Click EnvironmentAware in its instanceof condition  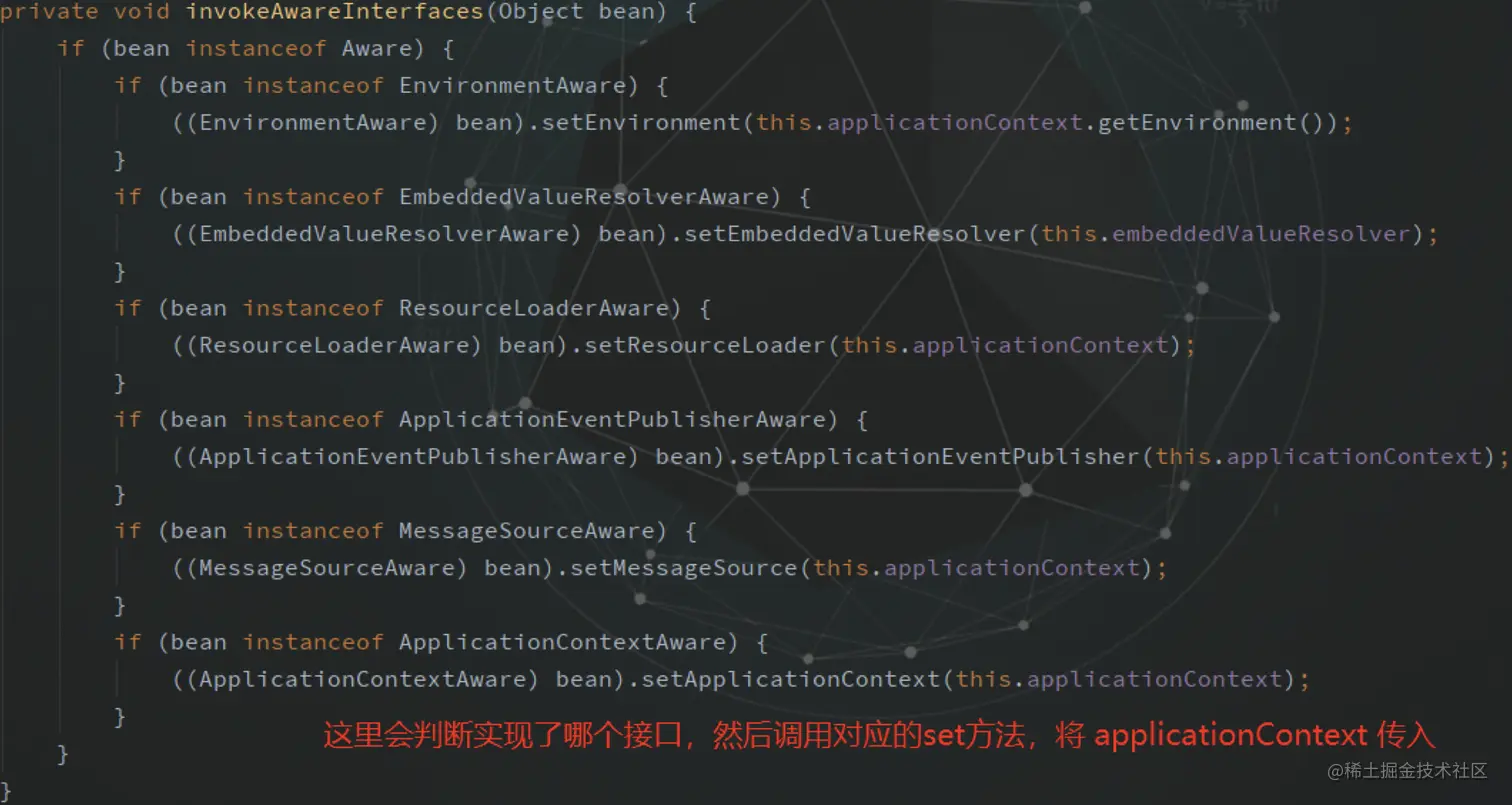(x=513, y=86)
